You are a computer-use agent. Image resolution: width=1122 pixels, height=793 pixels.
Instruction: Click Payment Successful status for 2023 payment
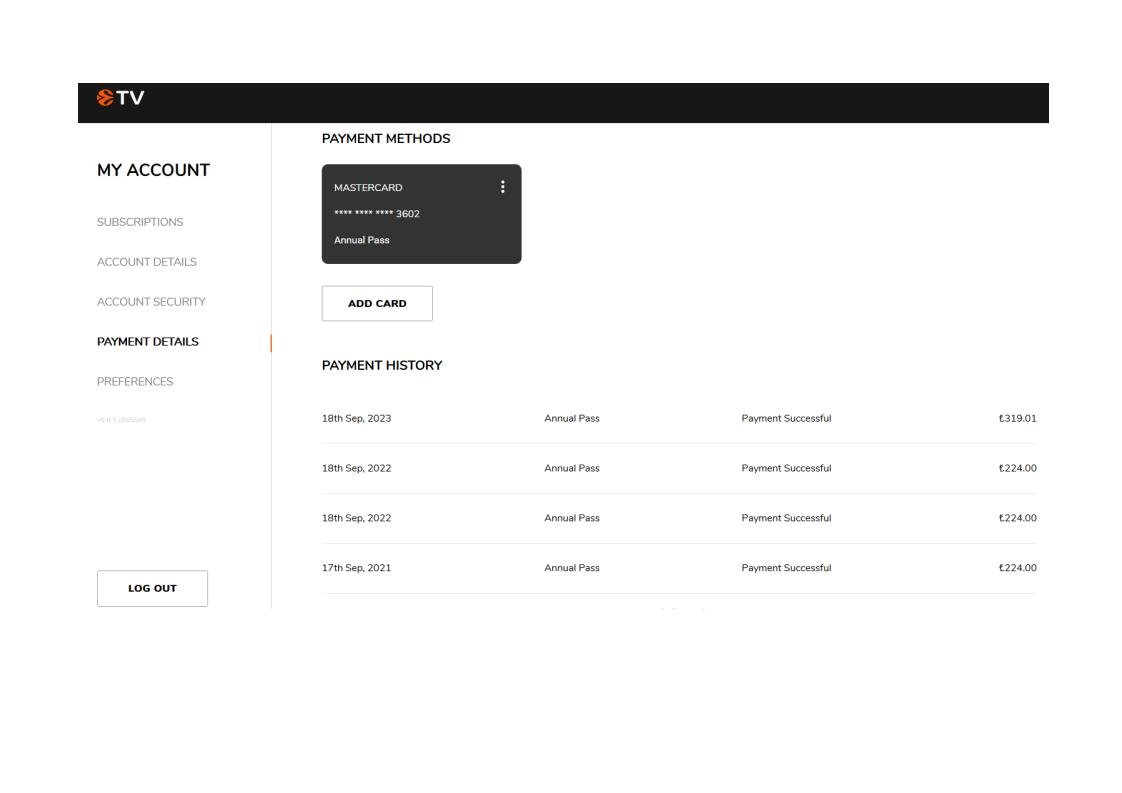point(786,418)
